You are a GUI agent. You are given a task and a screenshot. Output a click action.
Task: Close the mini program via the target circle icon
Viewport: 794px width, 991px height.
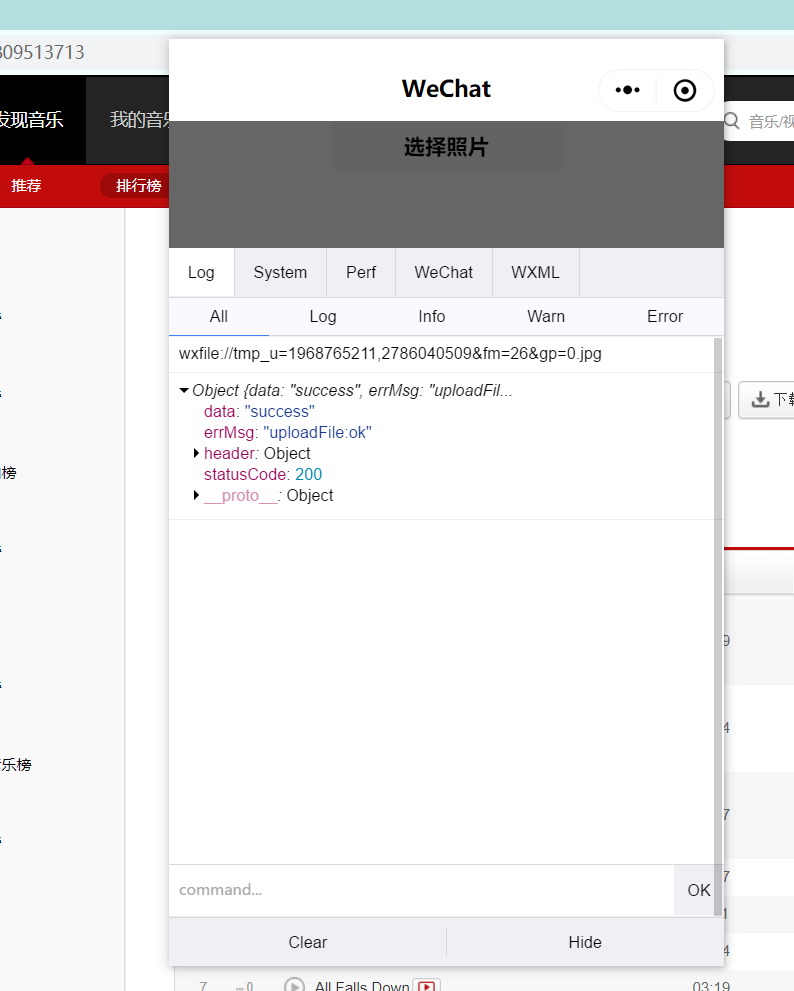pos(685,90)
